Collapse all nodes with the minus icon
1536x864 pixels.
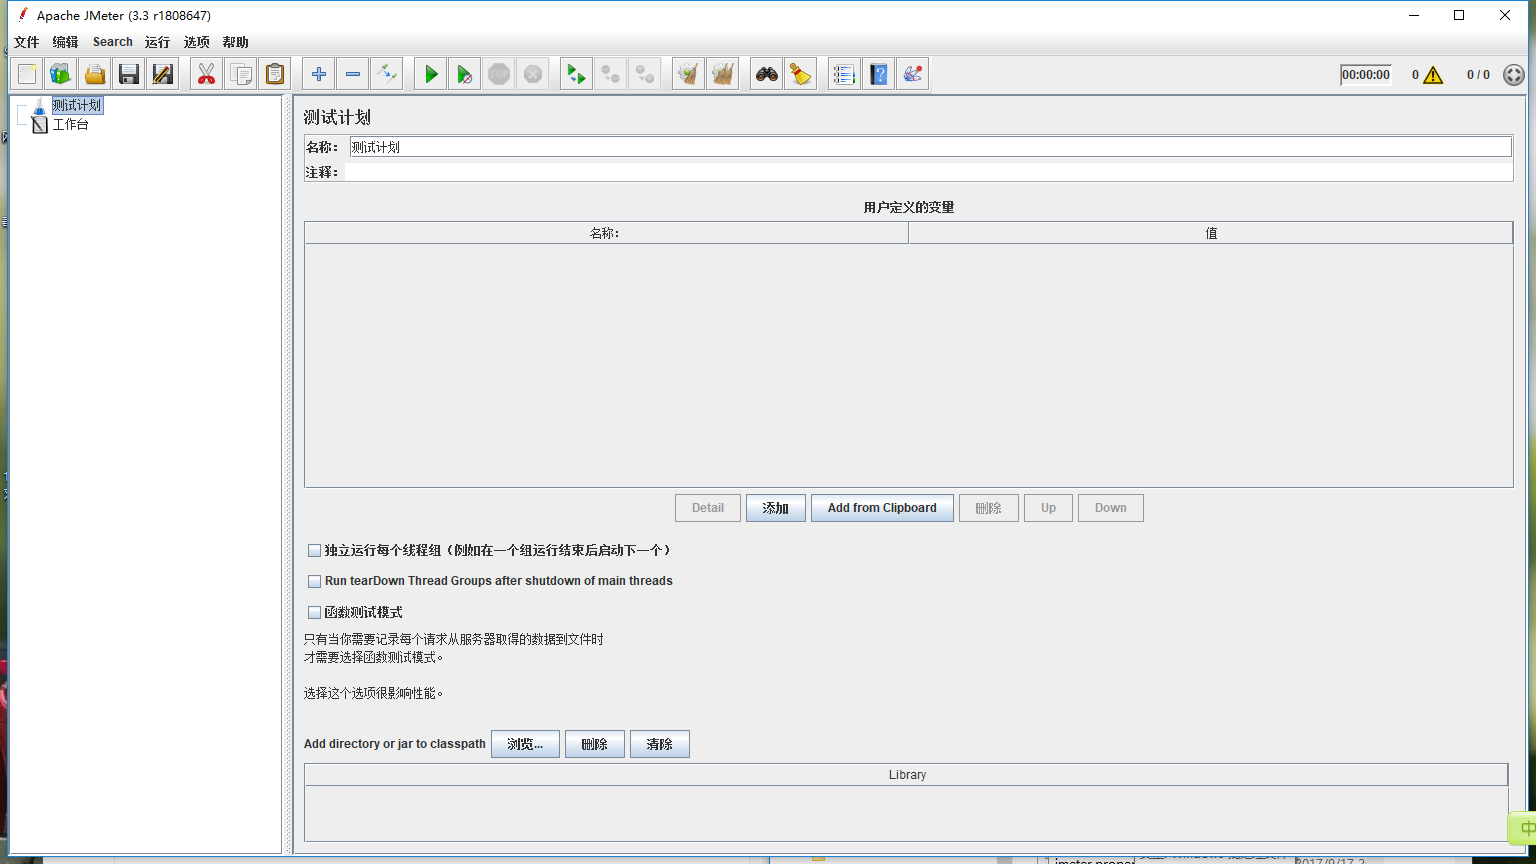pyautogui.click(x=353, y=74)
